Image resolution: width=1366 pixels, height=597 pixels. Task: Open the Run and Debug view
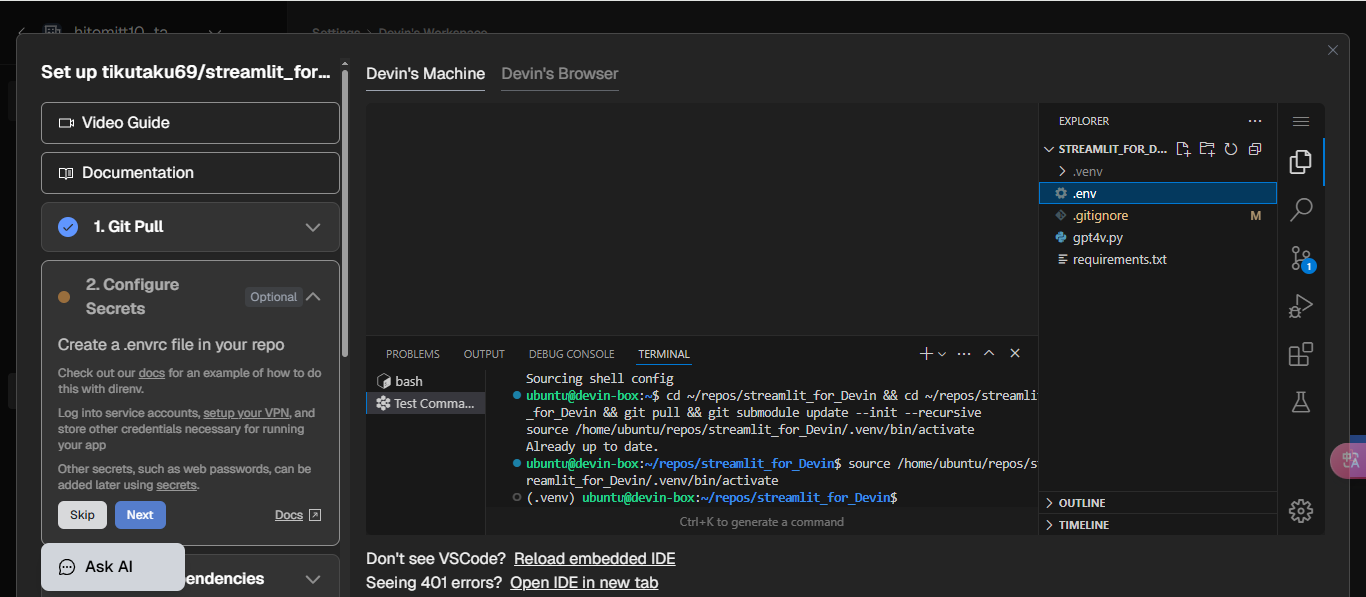point(1300,306)
